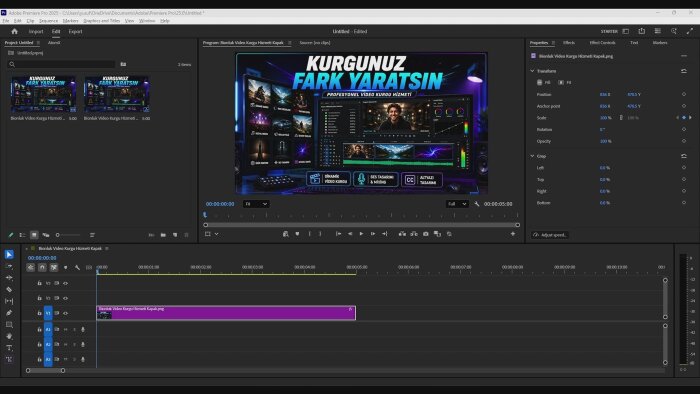Select the Selection tool in timeline toolbar
700x394 pixels.
pyautogui.click(x=9, y=254)
